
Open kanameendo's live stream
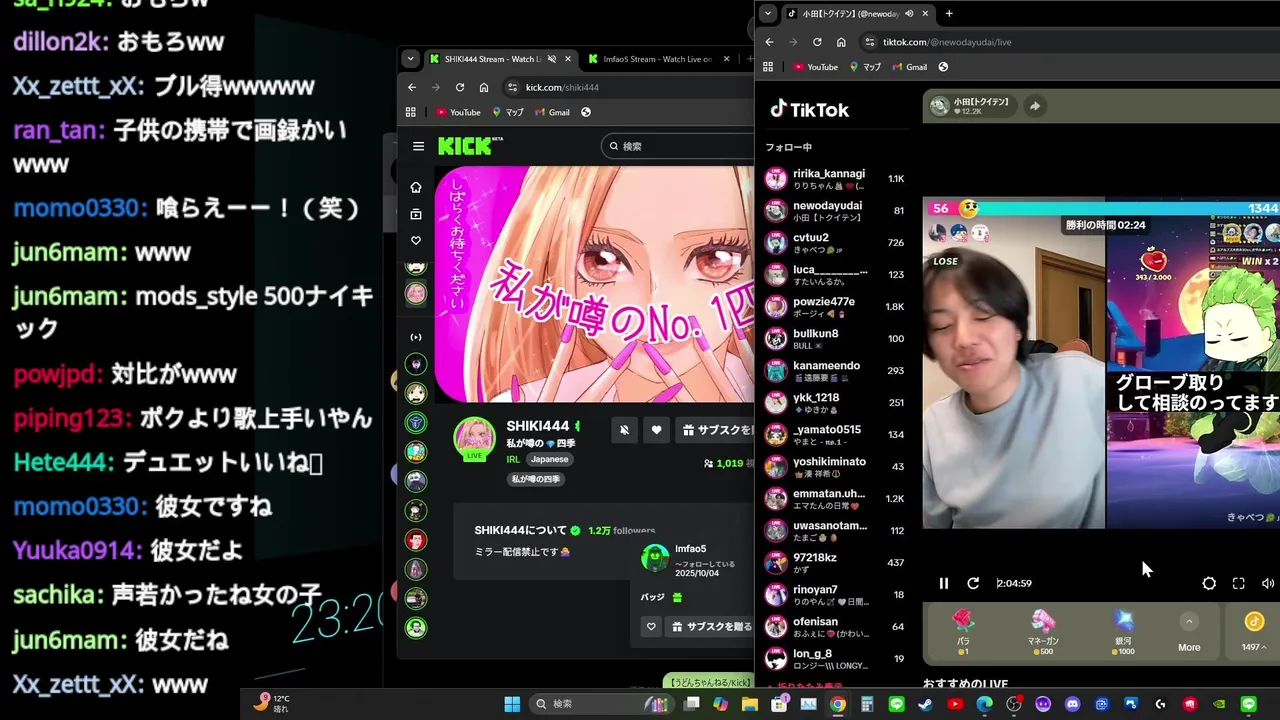coord(835,371)
